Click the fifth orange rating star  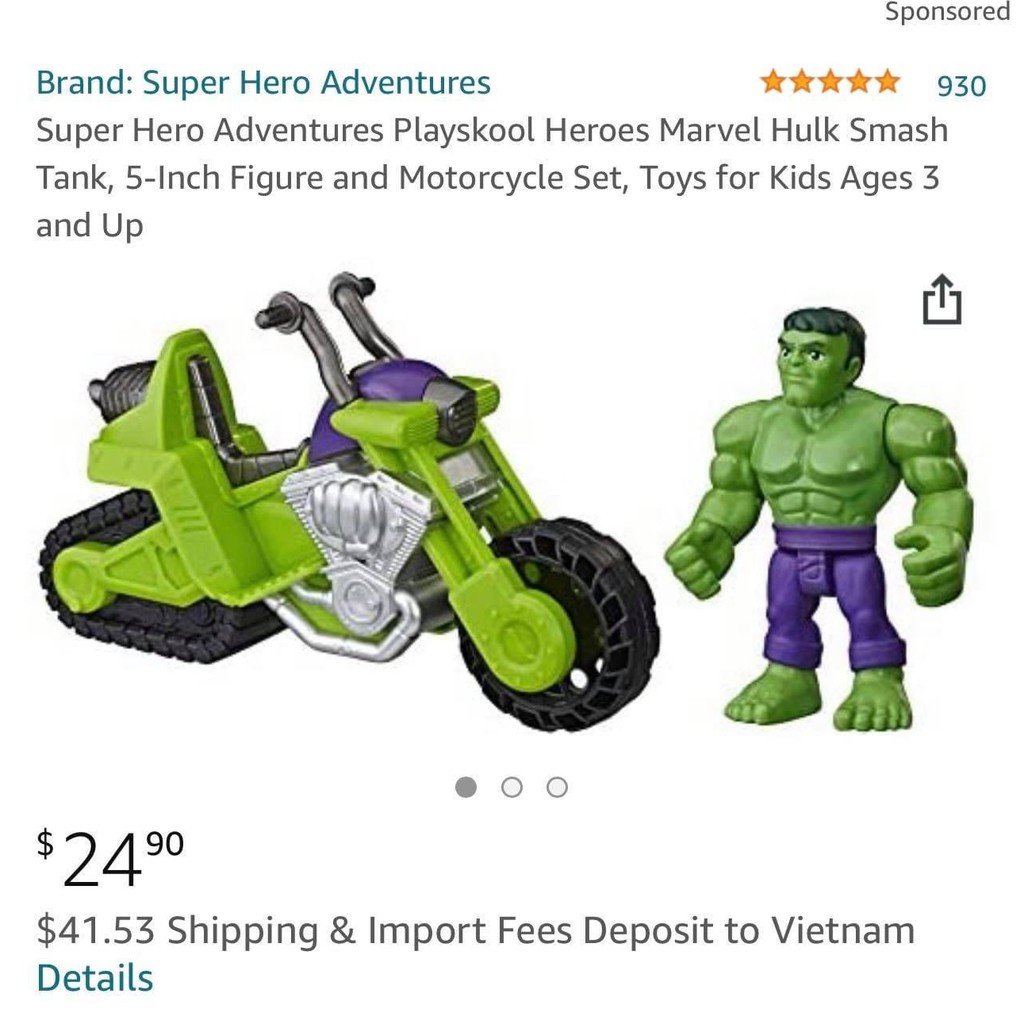click(890, 79)
